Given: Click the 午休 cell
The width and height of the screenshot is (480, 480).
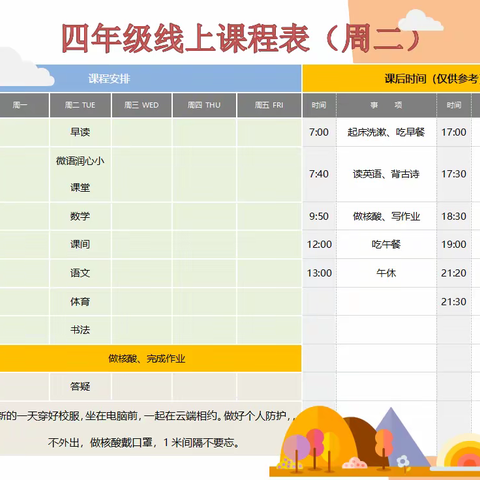Looking at the screenshot, I should 386,273.
